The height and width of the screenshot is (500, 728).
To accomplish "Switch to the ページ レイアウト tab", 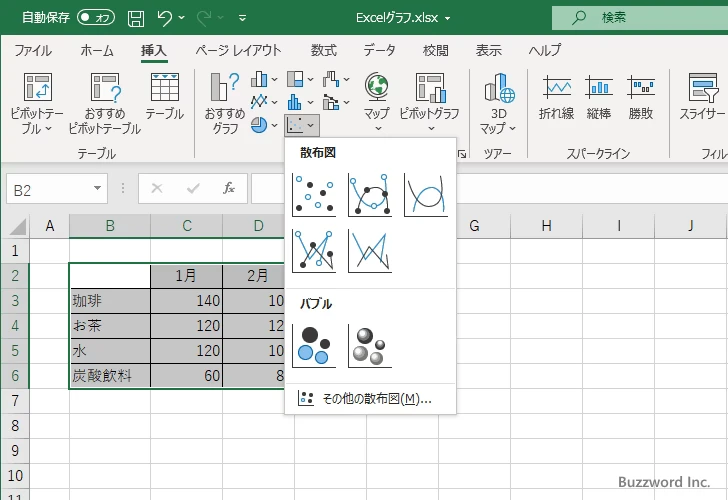I will pos(238,50).
